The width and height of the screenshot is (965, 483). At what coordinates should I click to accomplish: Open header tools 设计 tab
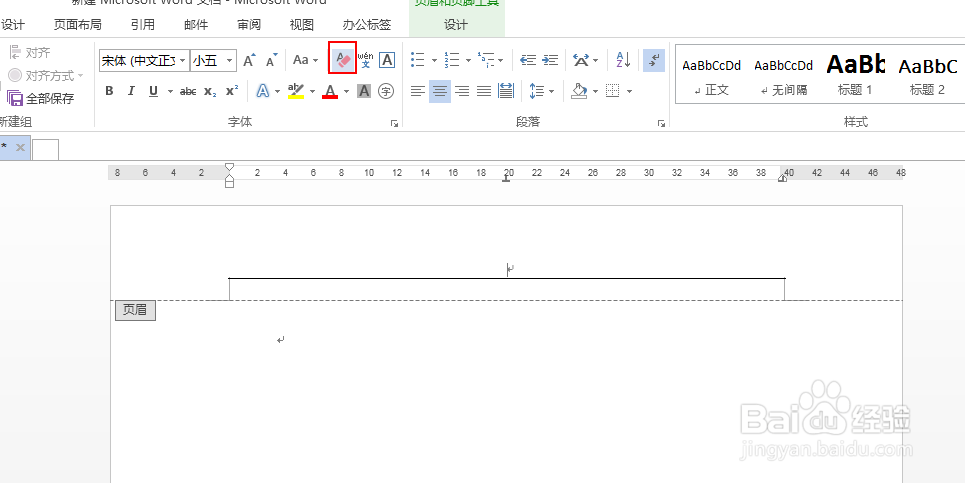tap(456, 25)
